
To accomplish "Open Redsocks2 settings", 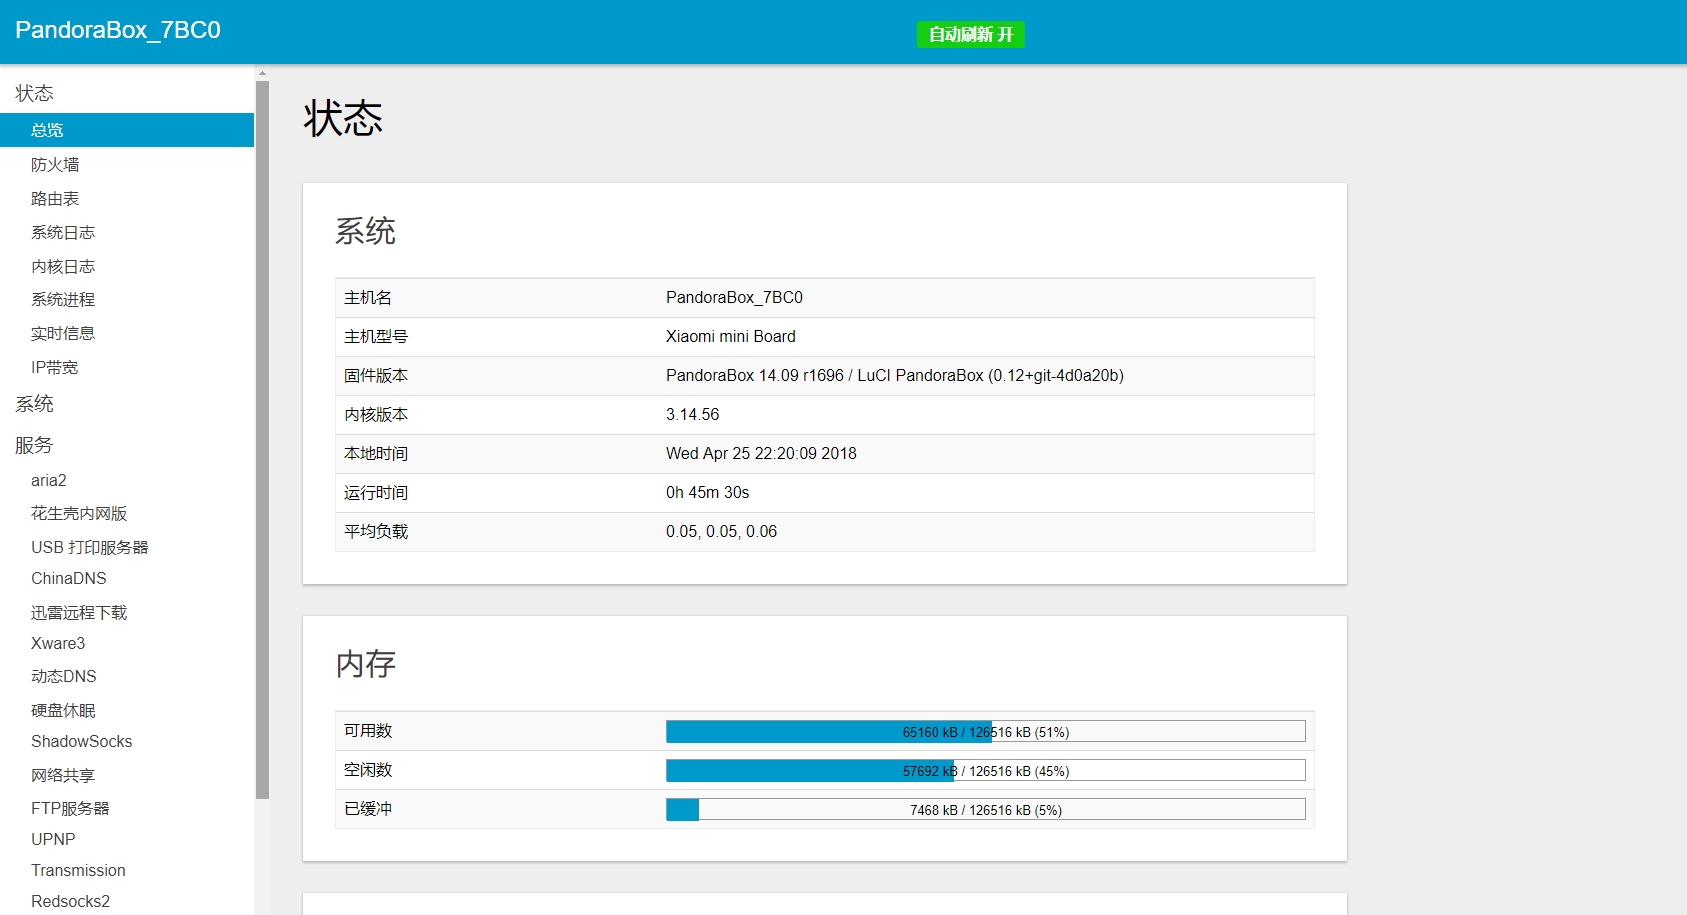I will coord(70,901).
